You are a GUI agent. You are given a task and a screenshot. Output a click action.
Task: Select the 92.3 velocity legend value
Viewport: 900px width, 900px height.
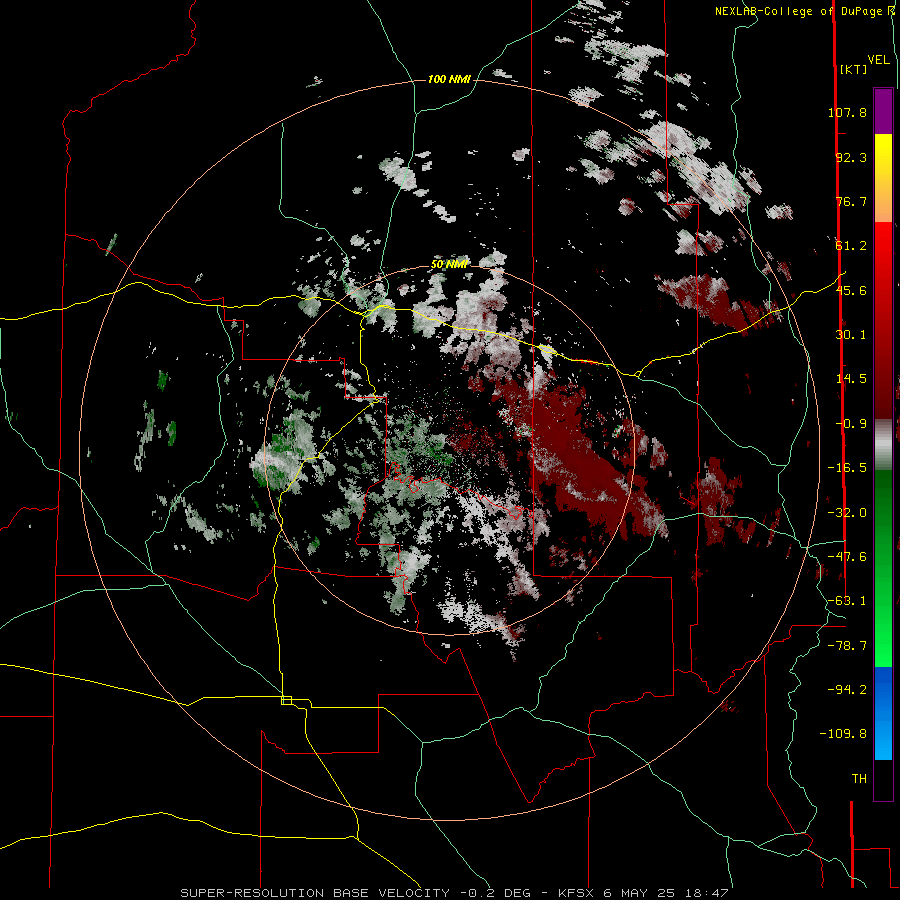[851, 157]
